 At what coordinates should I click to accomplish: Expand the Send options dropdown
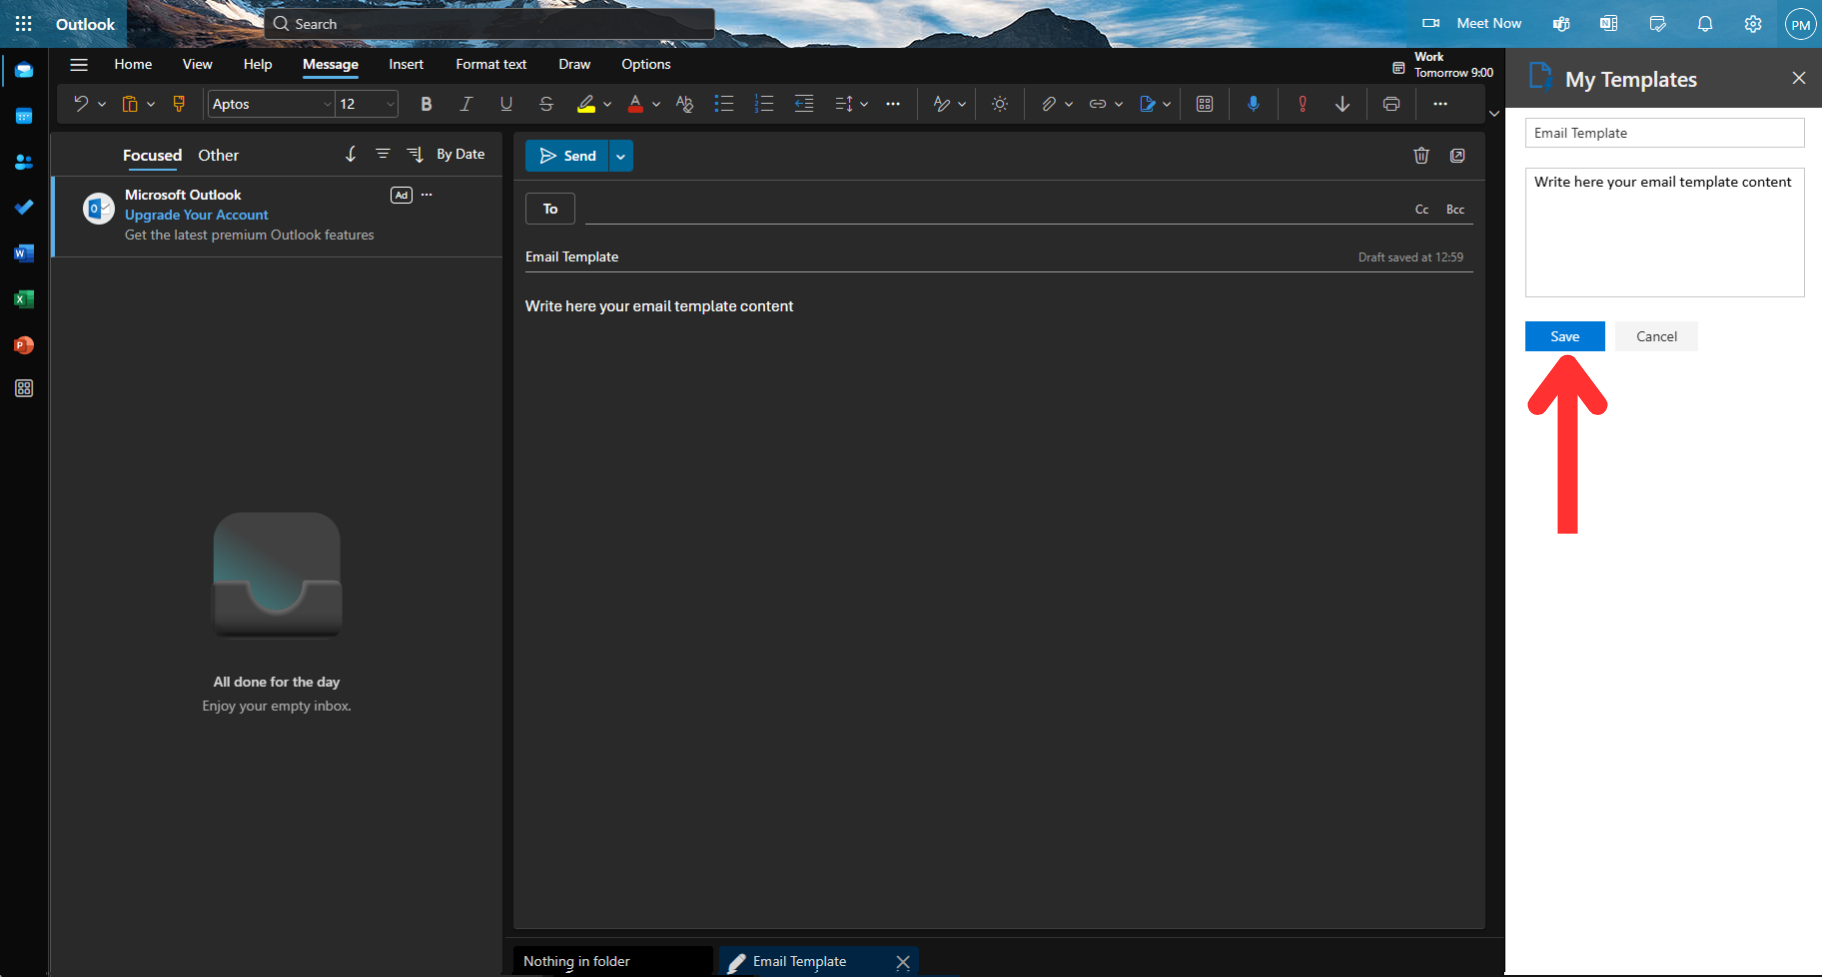coord(620,156)
